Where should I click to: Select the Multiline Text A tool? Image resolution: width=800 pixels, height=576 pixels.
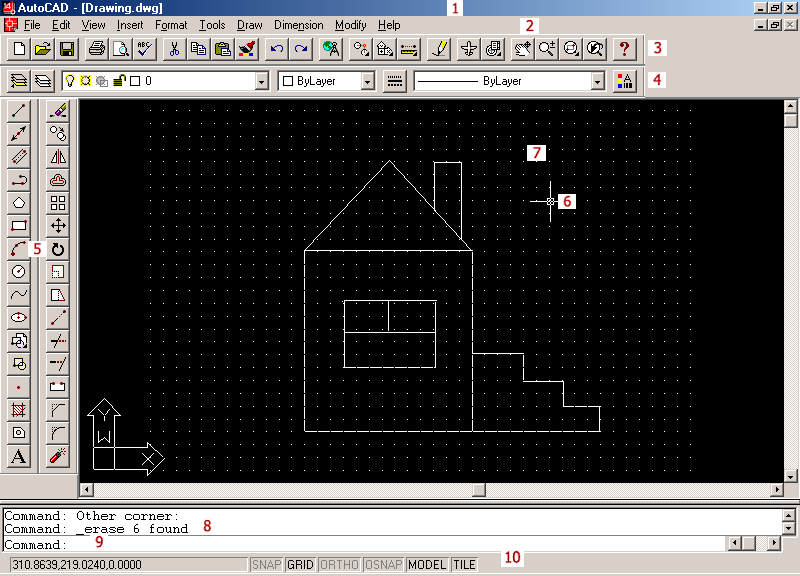point(18,456)
